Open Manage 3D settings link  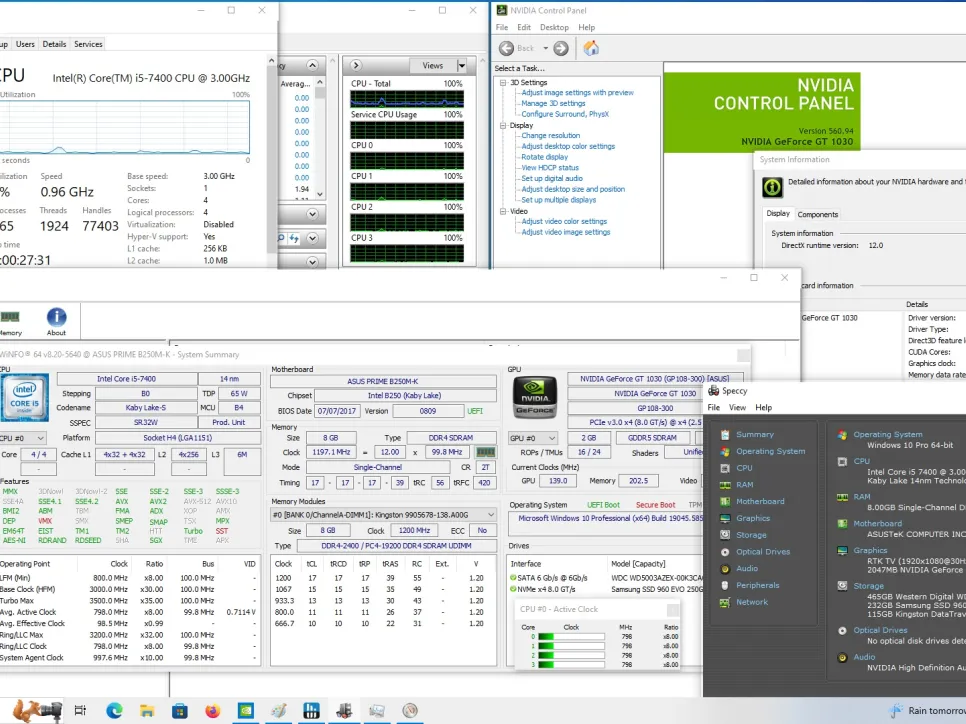point(553,104)
